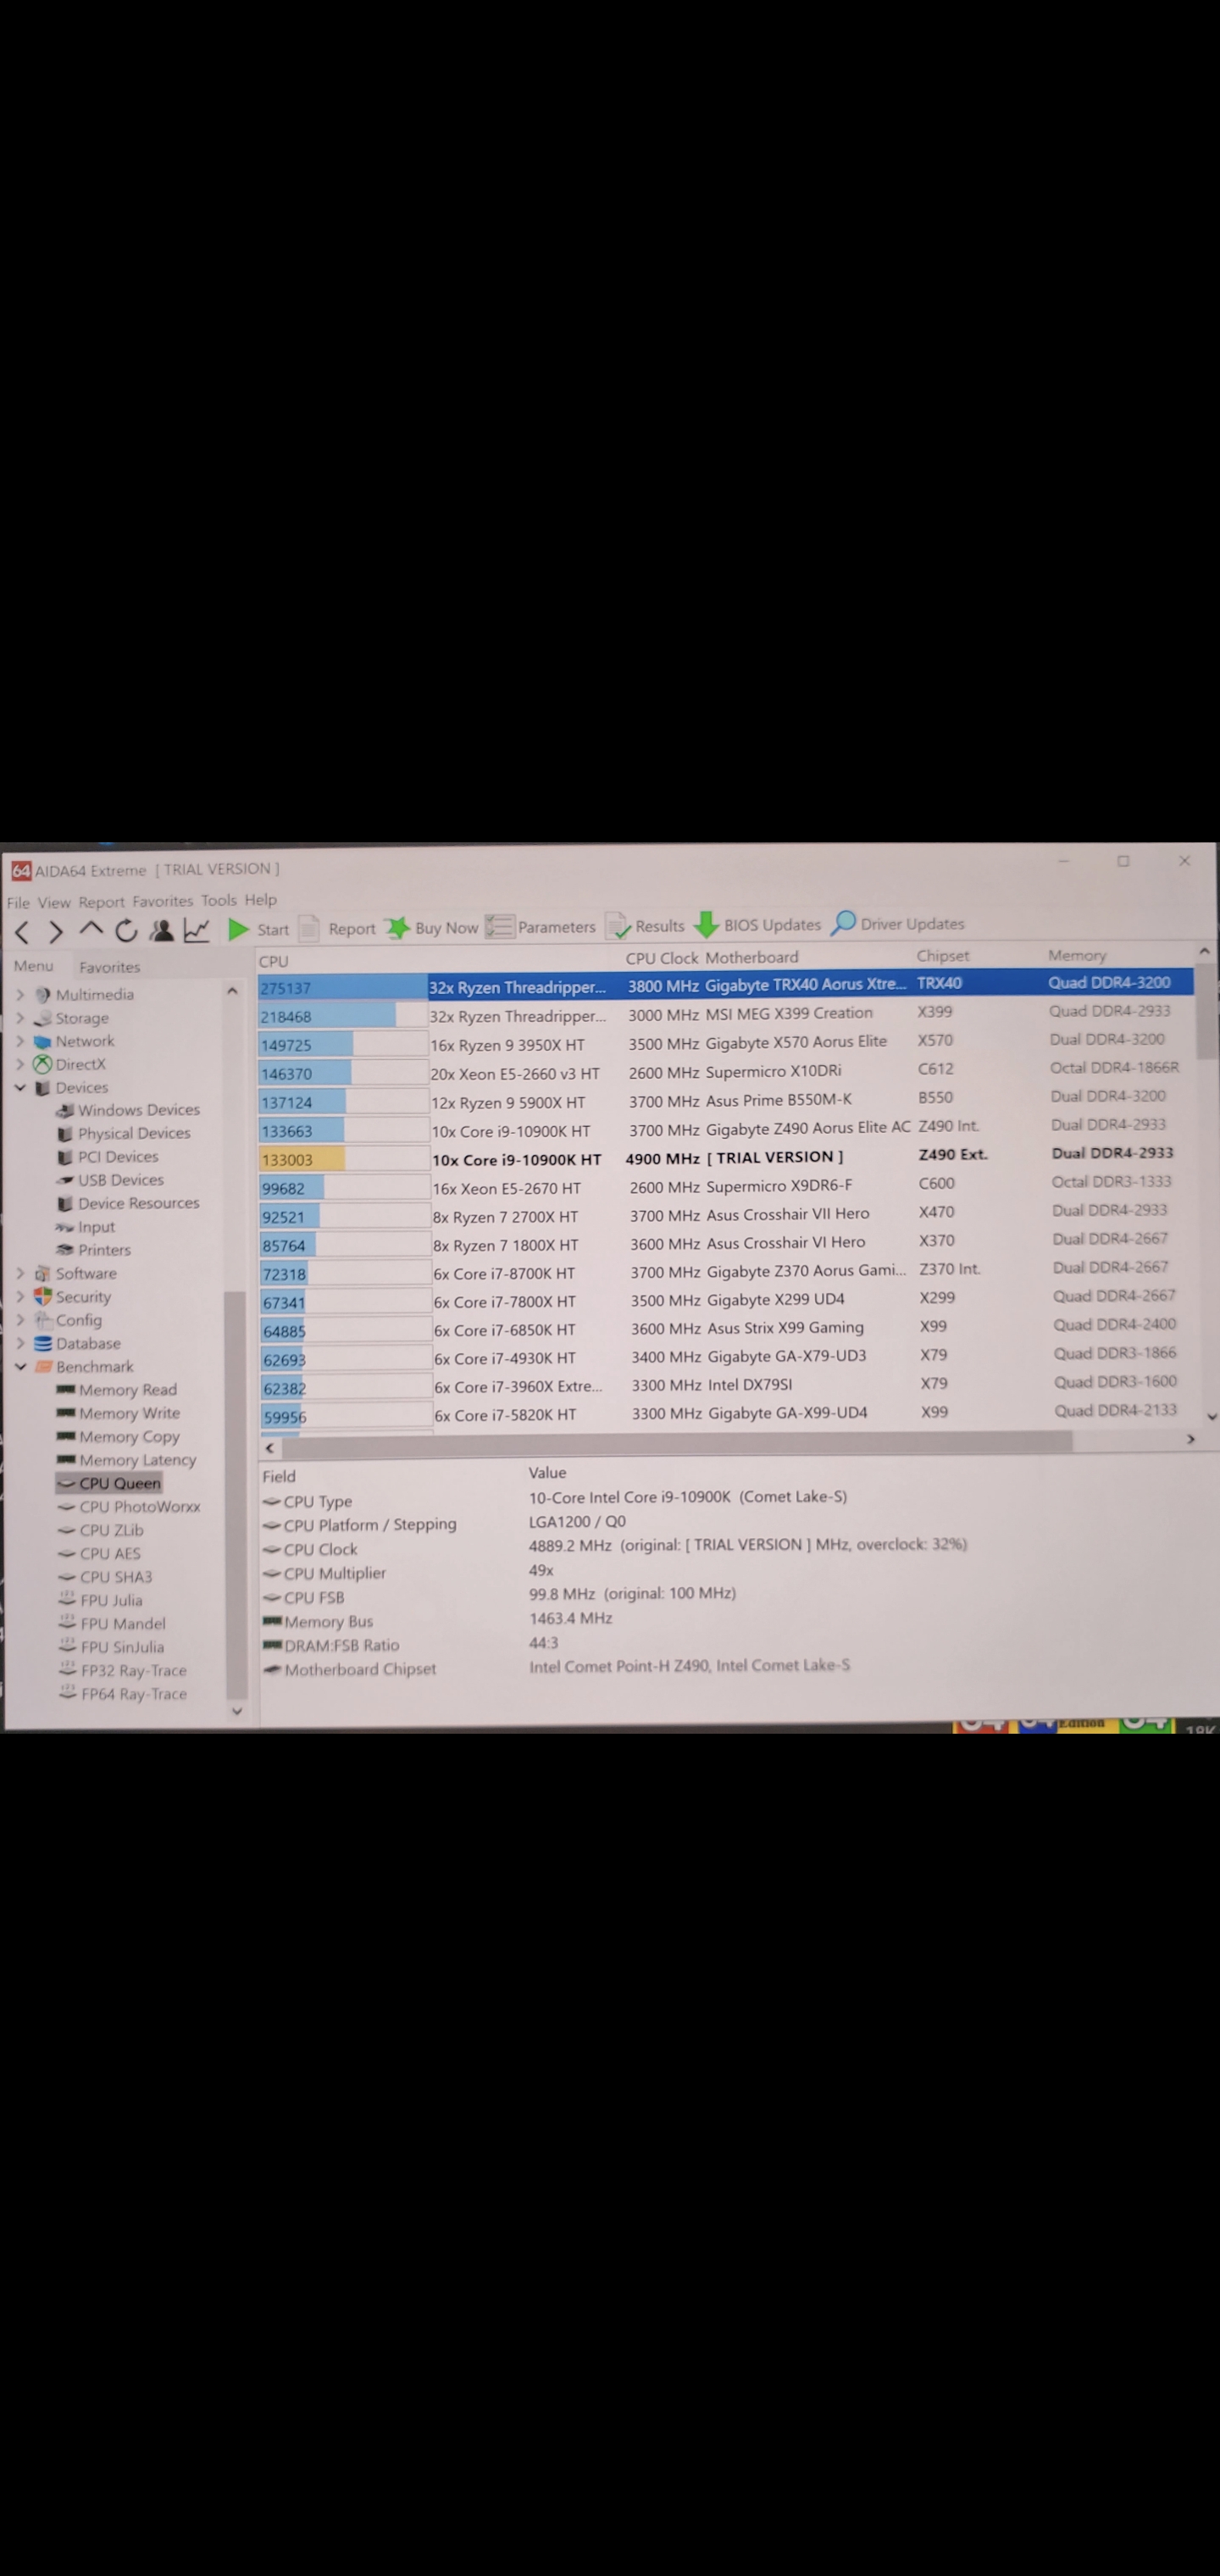The width and height of the screenshot is (1220, 2576).
Task: Expand the Software tree node
Action: [20, 1273]
